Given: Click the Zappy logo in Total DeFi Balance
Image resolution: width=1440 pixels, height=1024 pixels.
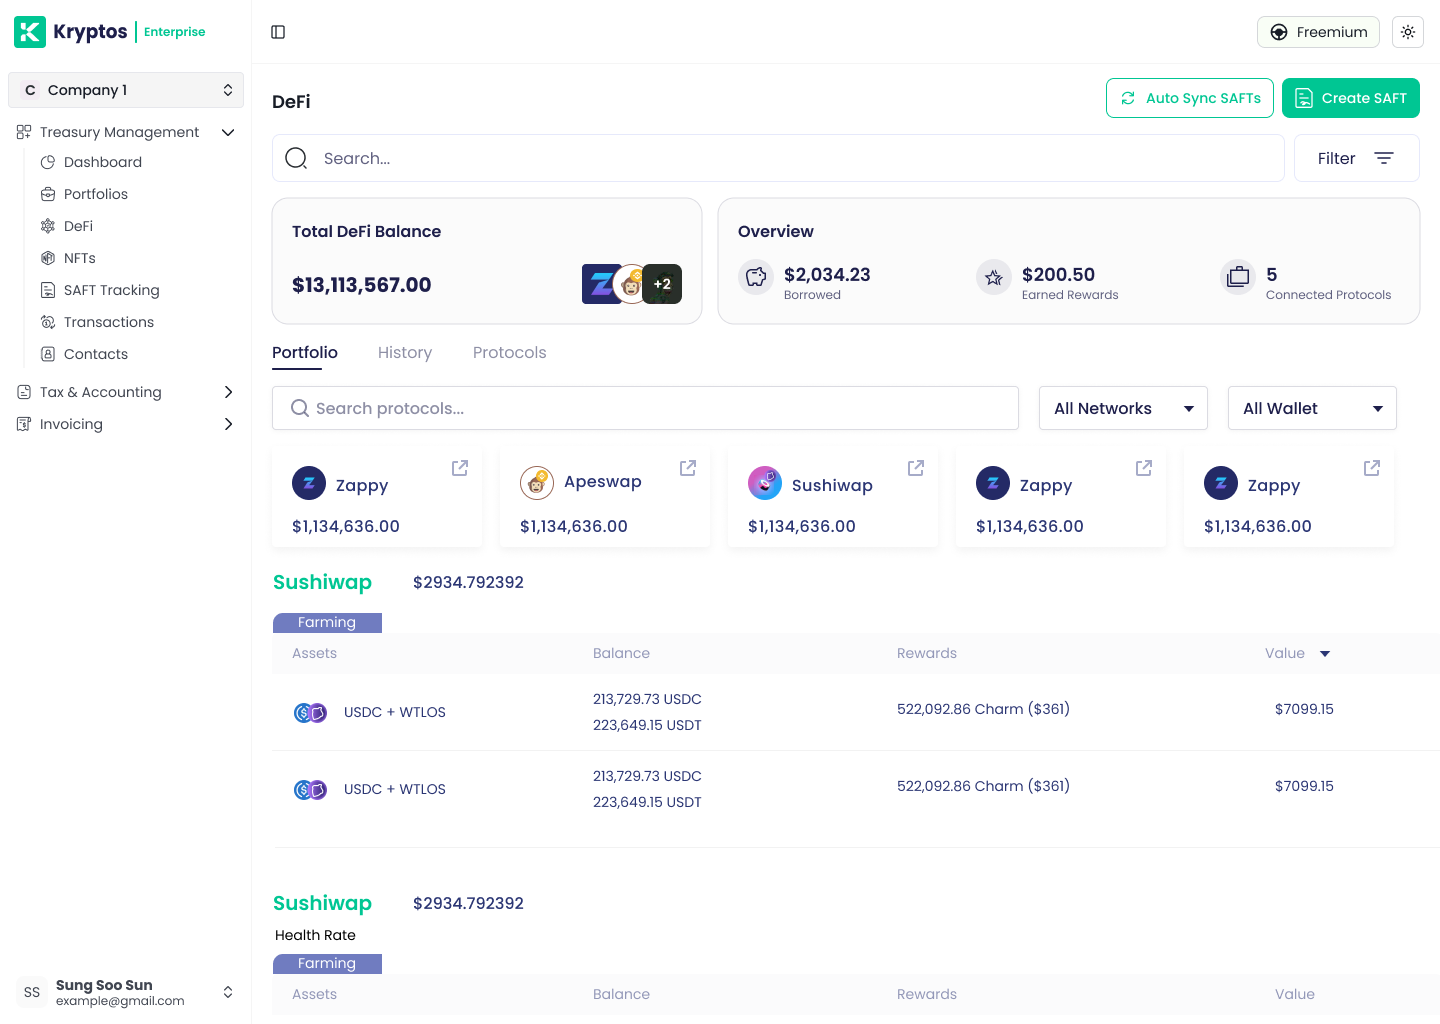Looking at the screenshot, I should (600, 284).
